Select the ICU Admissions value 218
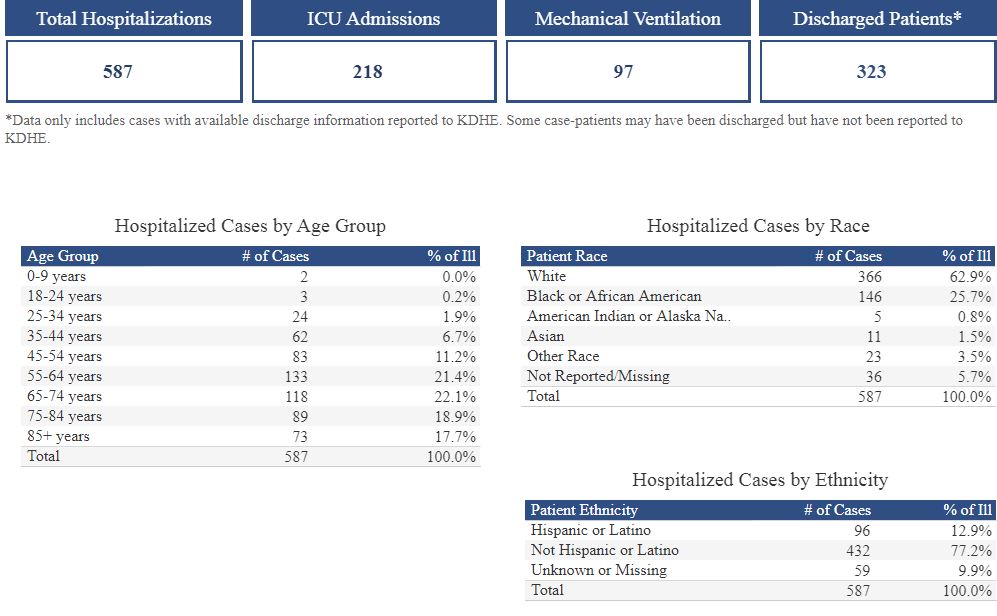This screenshot has width=997, height=616. 373,71
